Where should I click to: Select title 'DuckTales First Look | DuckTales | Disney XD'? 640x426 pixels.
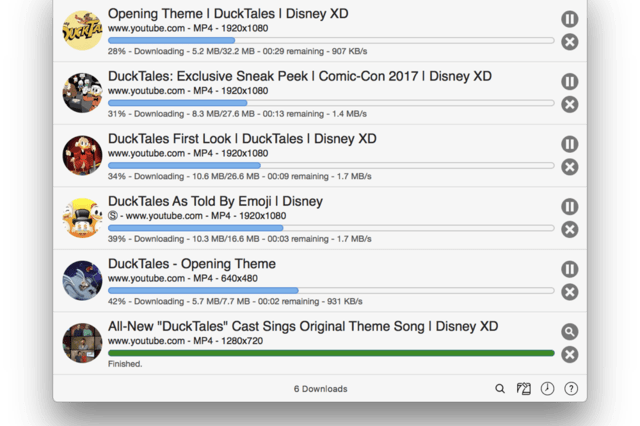pyautogui.click(x=242, y=139)
